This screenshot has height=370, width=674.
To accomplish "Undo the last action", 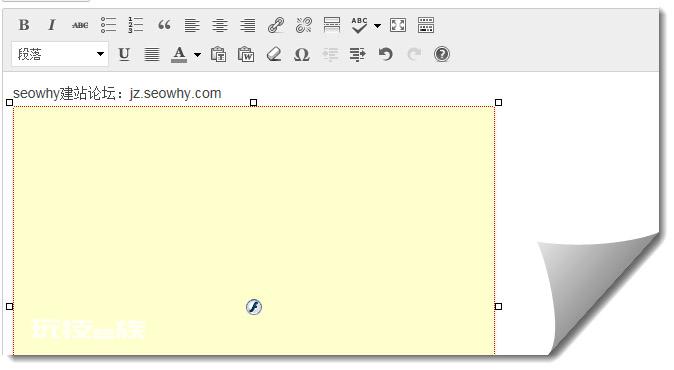I will click(386, 54).
